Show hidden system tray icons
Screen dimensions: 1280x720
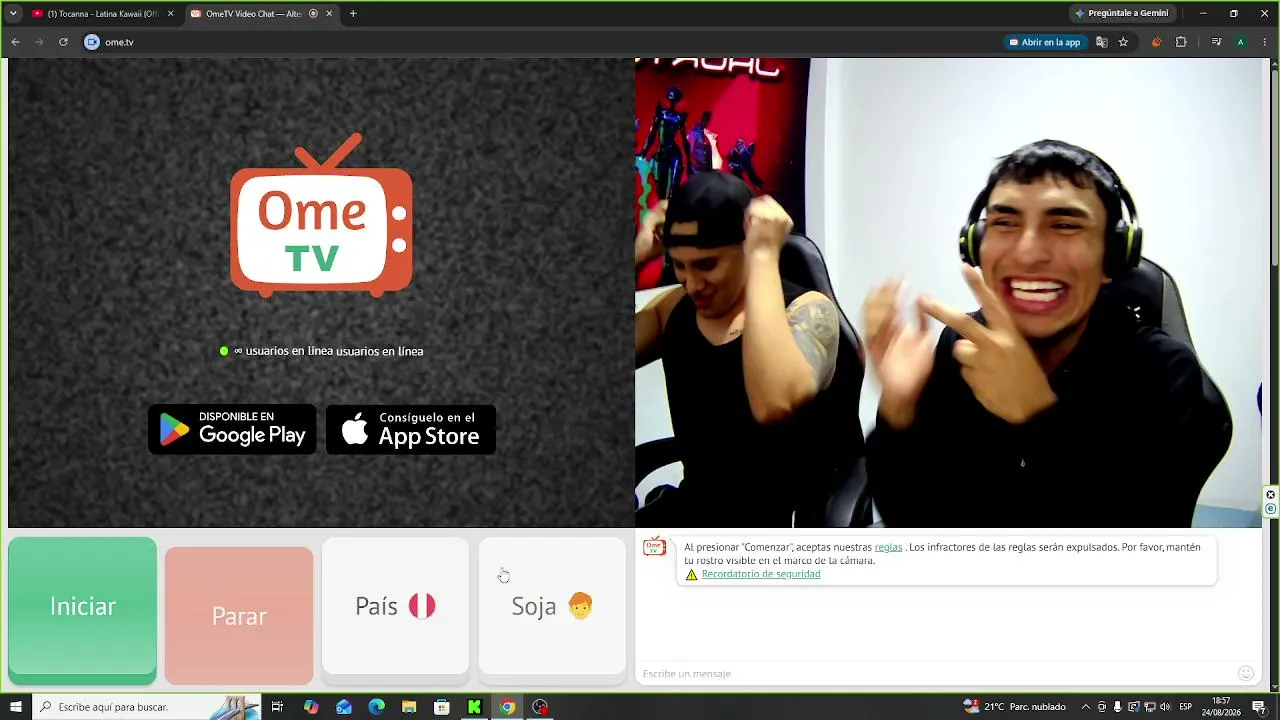pos(1086,707)
